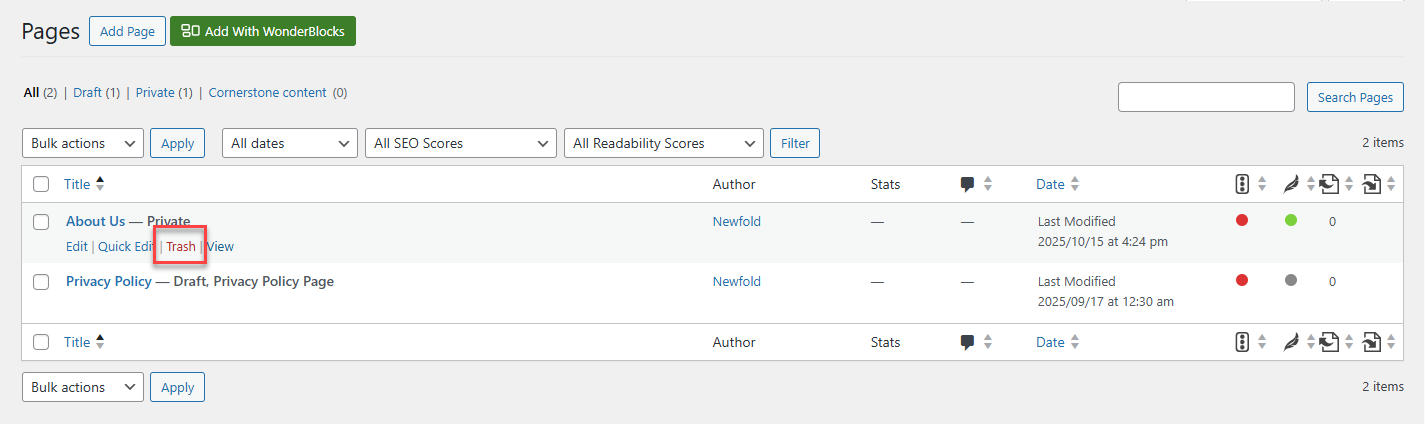Filter pages by Draft status
Viewport: 1425px width, 424px height.
coord(87,93)
